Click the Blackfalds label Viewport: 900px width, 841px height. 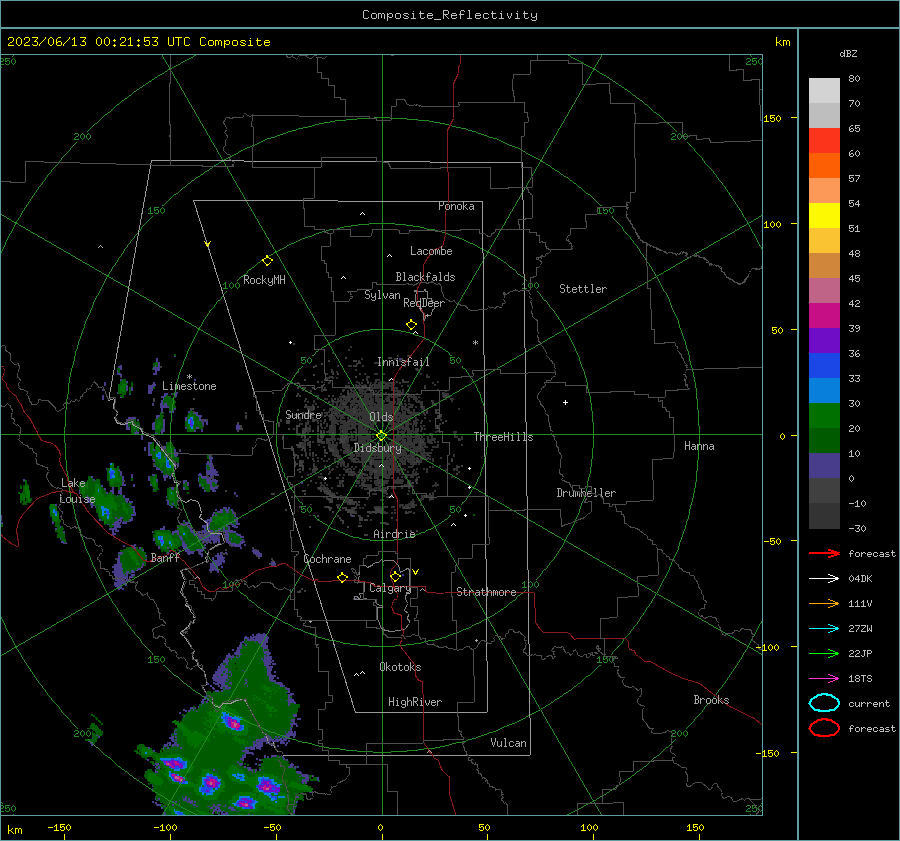425,277
